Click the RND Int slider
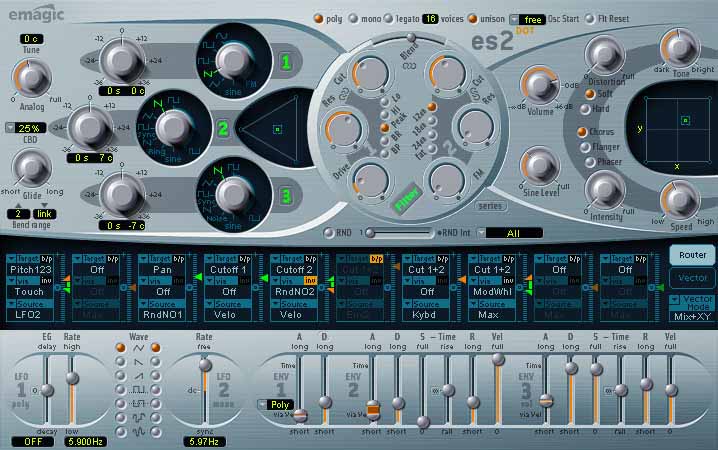 tap(398, 233)
